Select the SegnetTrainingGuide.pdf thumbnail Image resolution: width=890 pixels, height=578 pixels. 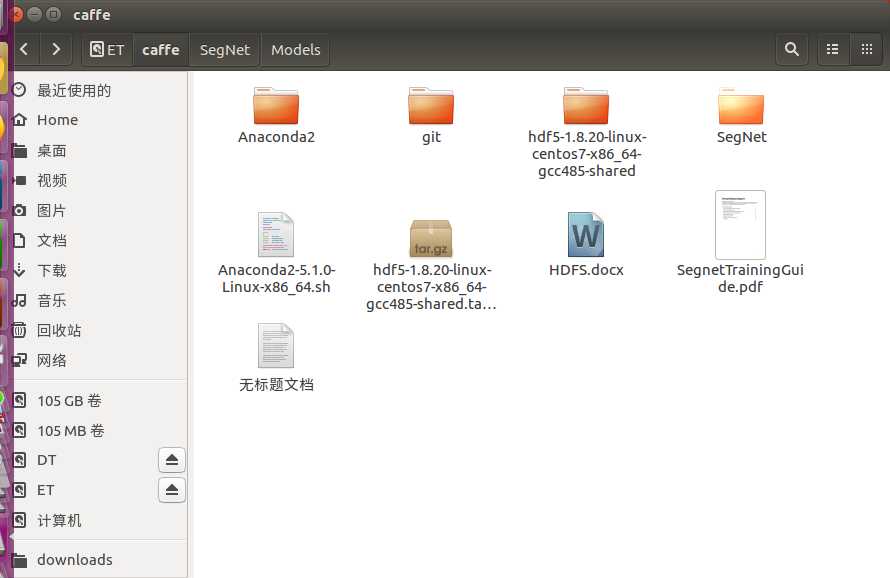741,225
